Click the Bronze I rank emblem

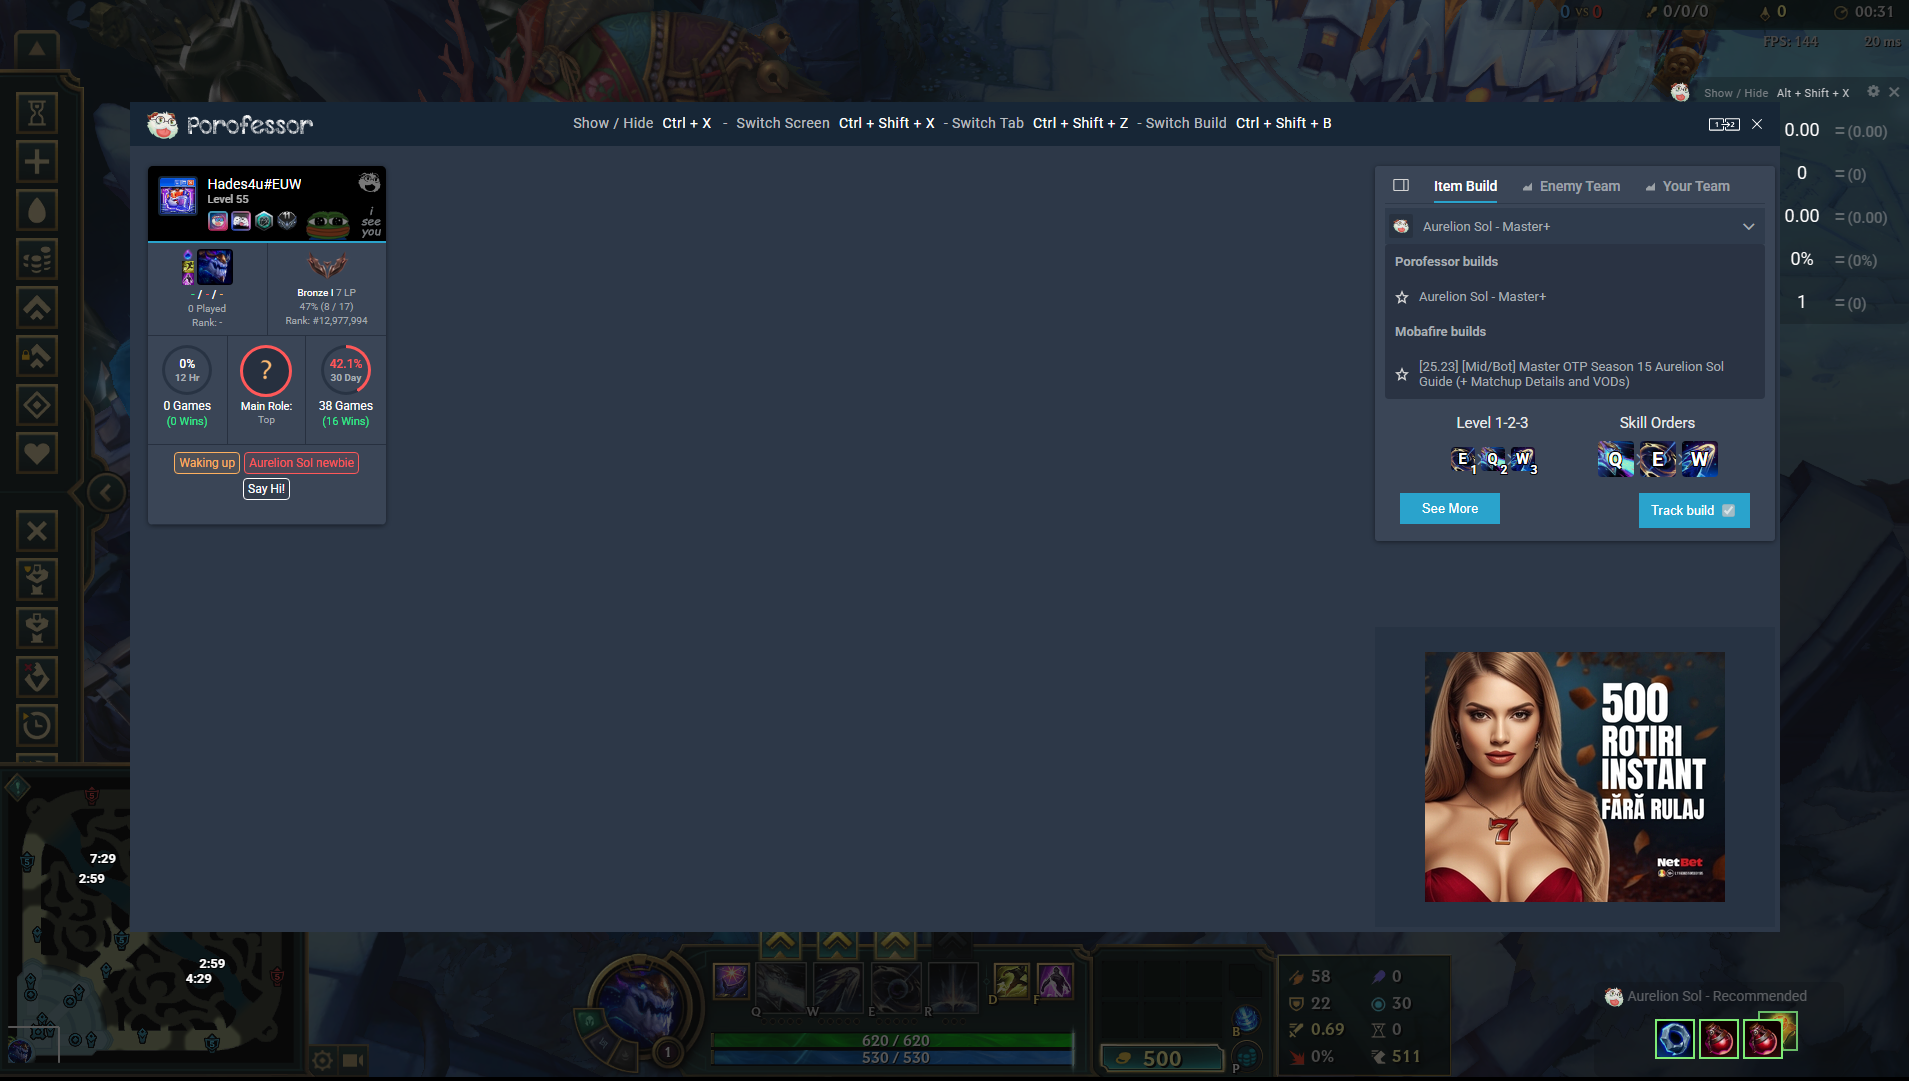click(x=326, y=266)
